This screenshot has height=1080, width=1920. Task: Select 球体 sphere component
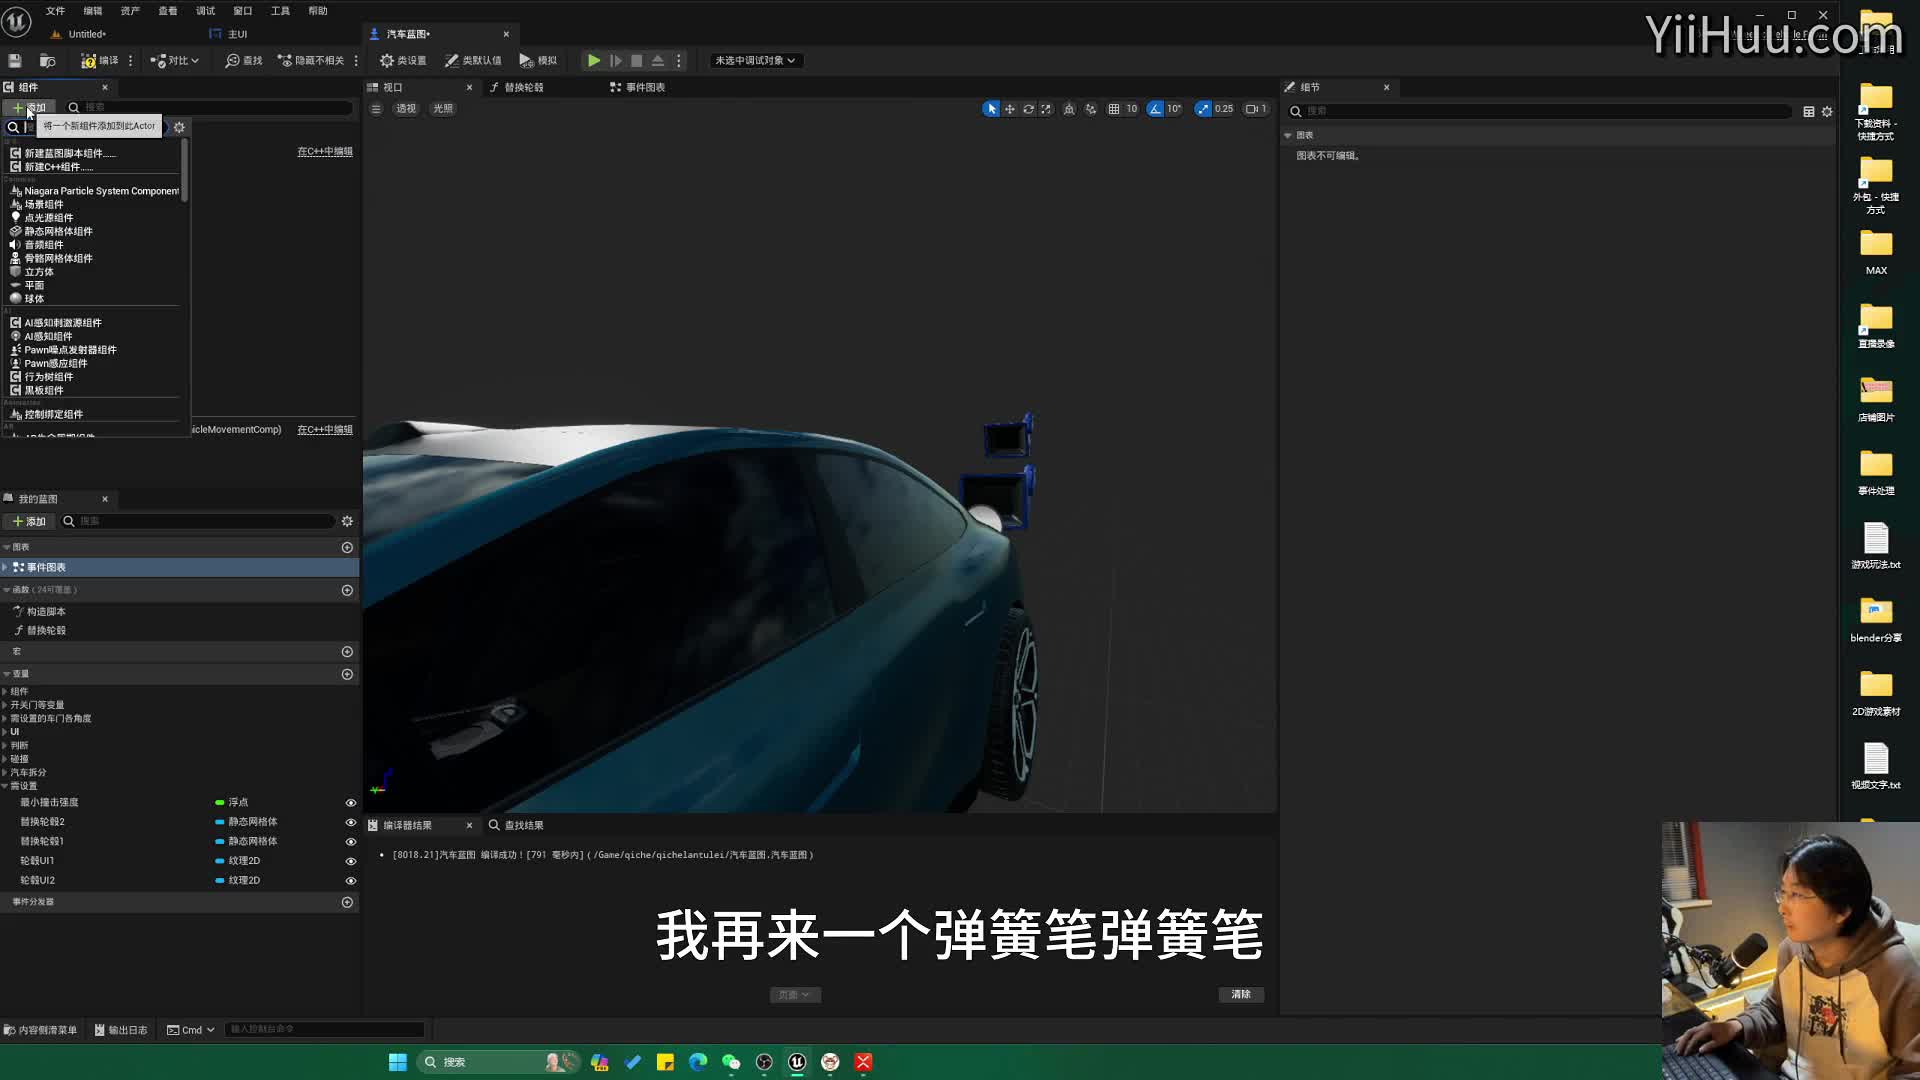[28, 299]
